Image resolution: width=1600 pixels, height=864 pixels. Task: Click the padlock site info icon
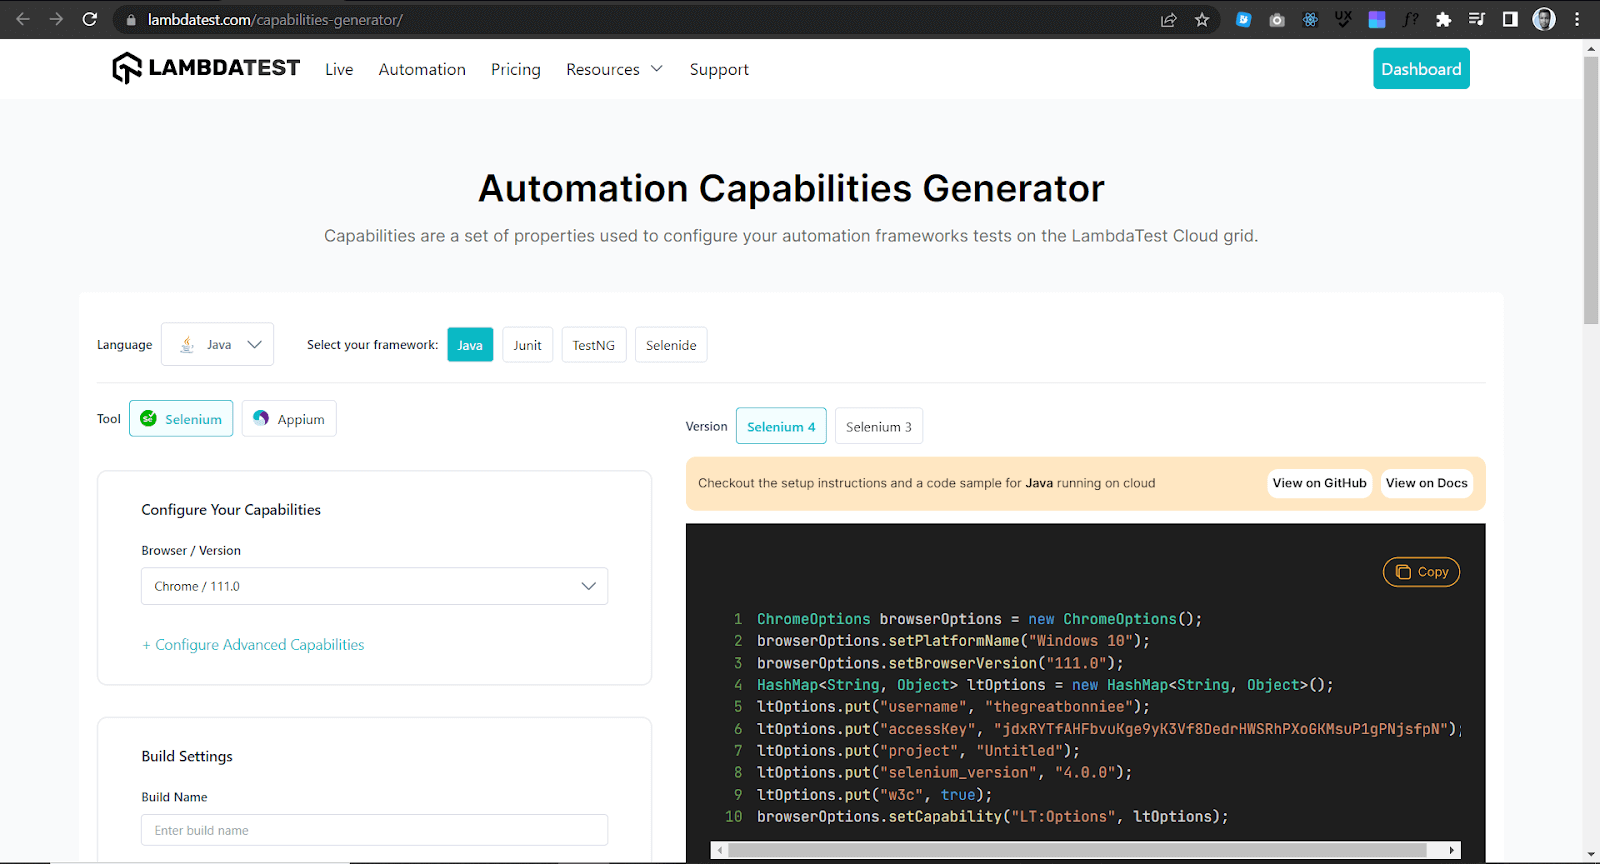131,20
